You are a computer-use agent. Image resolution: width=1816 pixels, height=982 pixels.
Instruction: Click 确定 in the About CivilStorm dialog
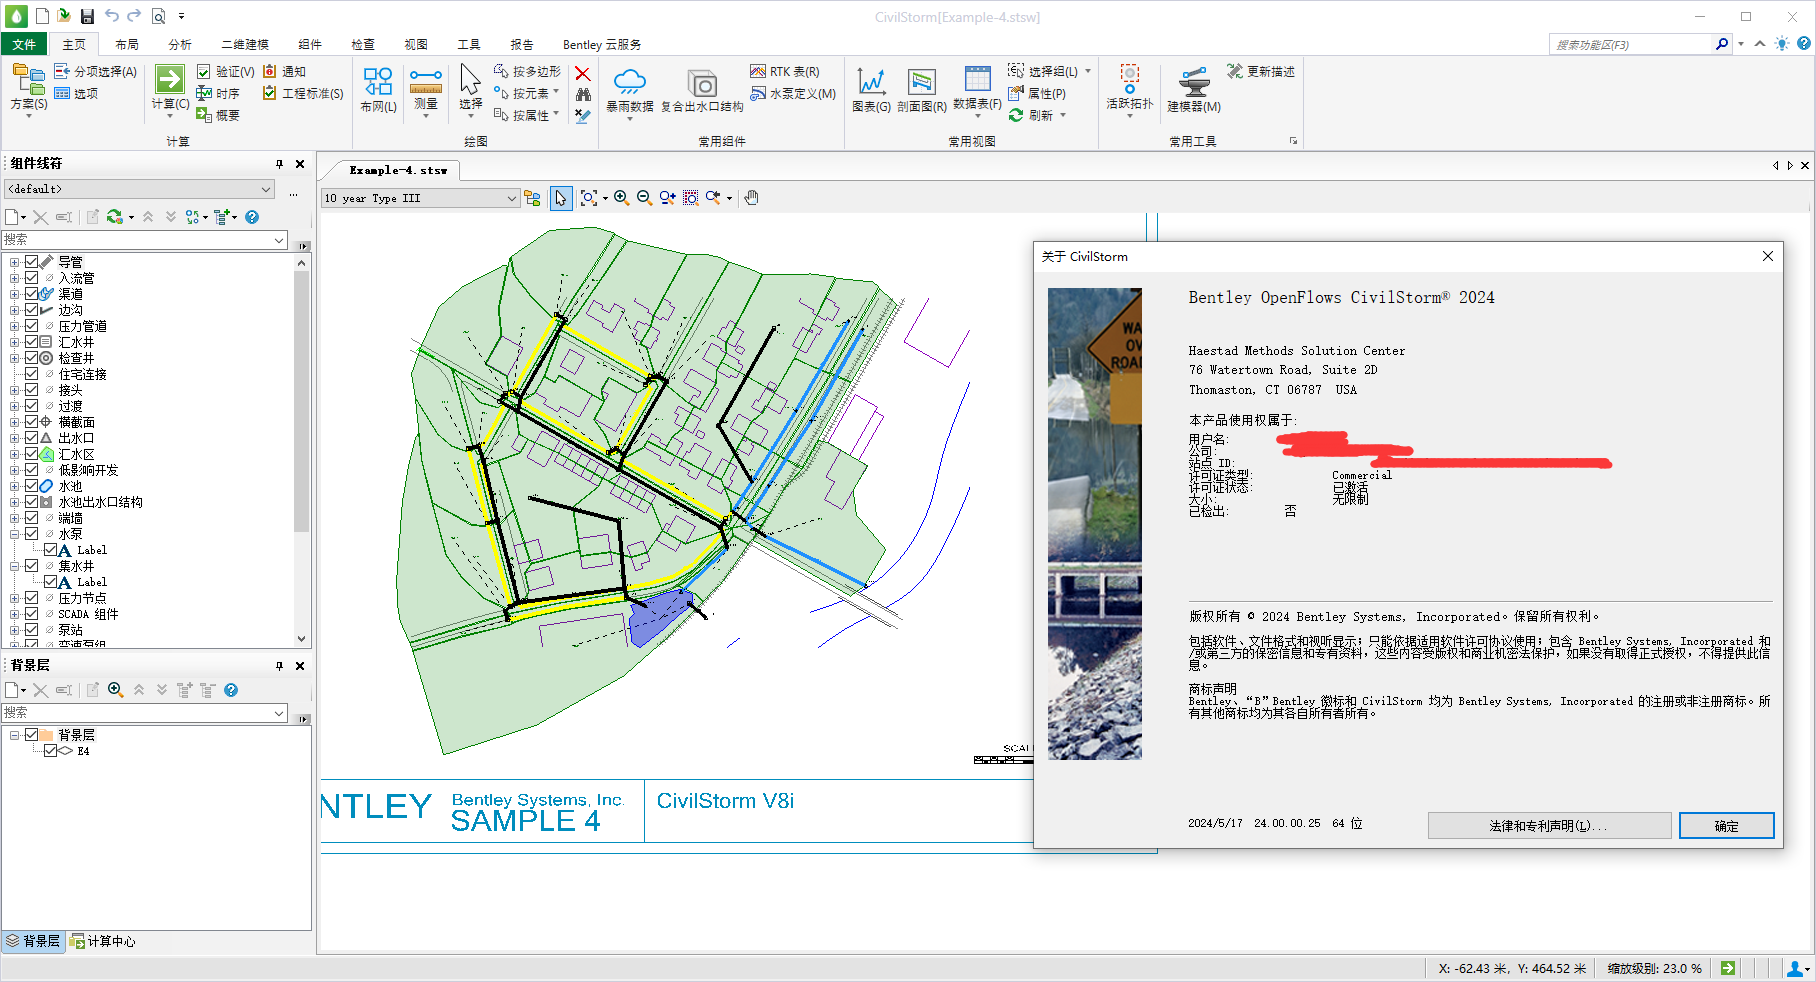click(1726, 826)
